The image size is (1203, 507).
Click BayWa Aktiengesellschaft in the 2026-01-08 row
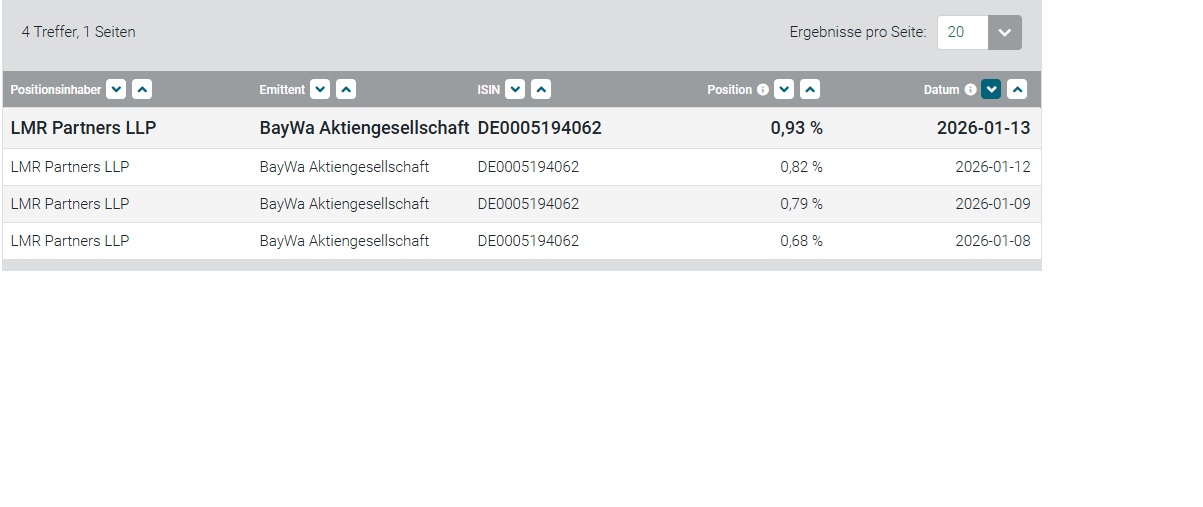pyautogui.click(x=344, y=241)
